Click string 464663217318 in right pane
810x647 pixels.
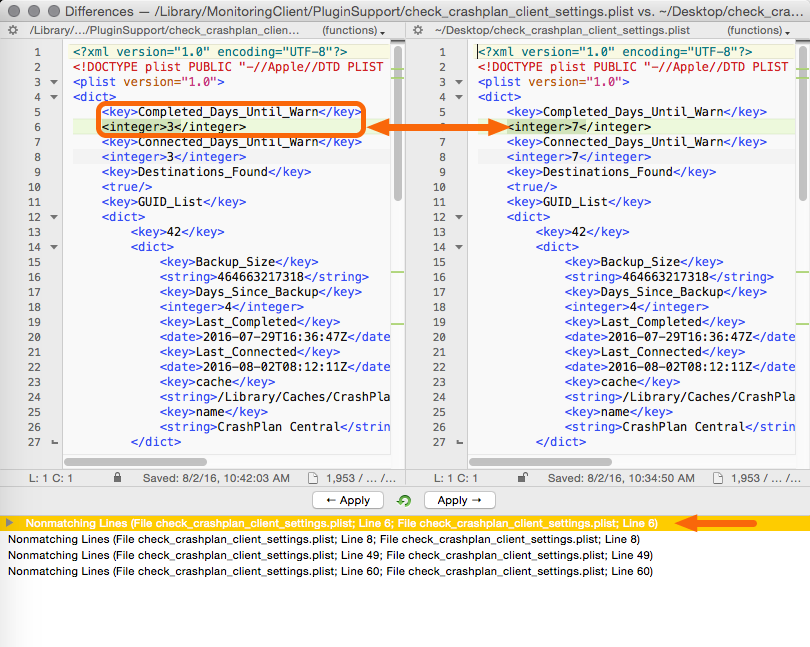click(x=669, y=277)
